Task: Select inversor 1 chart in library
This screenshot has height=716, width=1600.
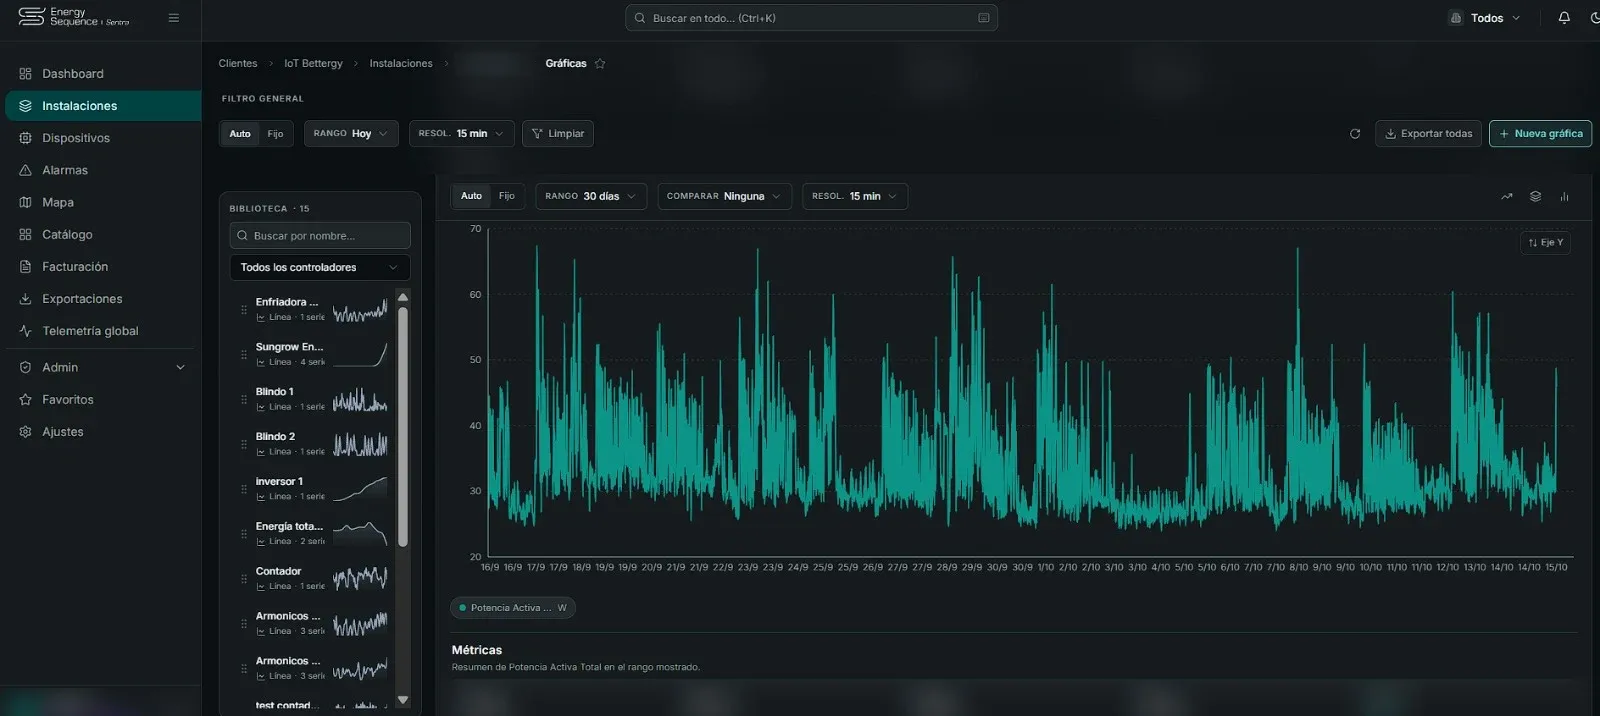Action: click(312, 489)
